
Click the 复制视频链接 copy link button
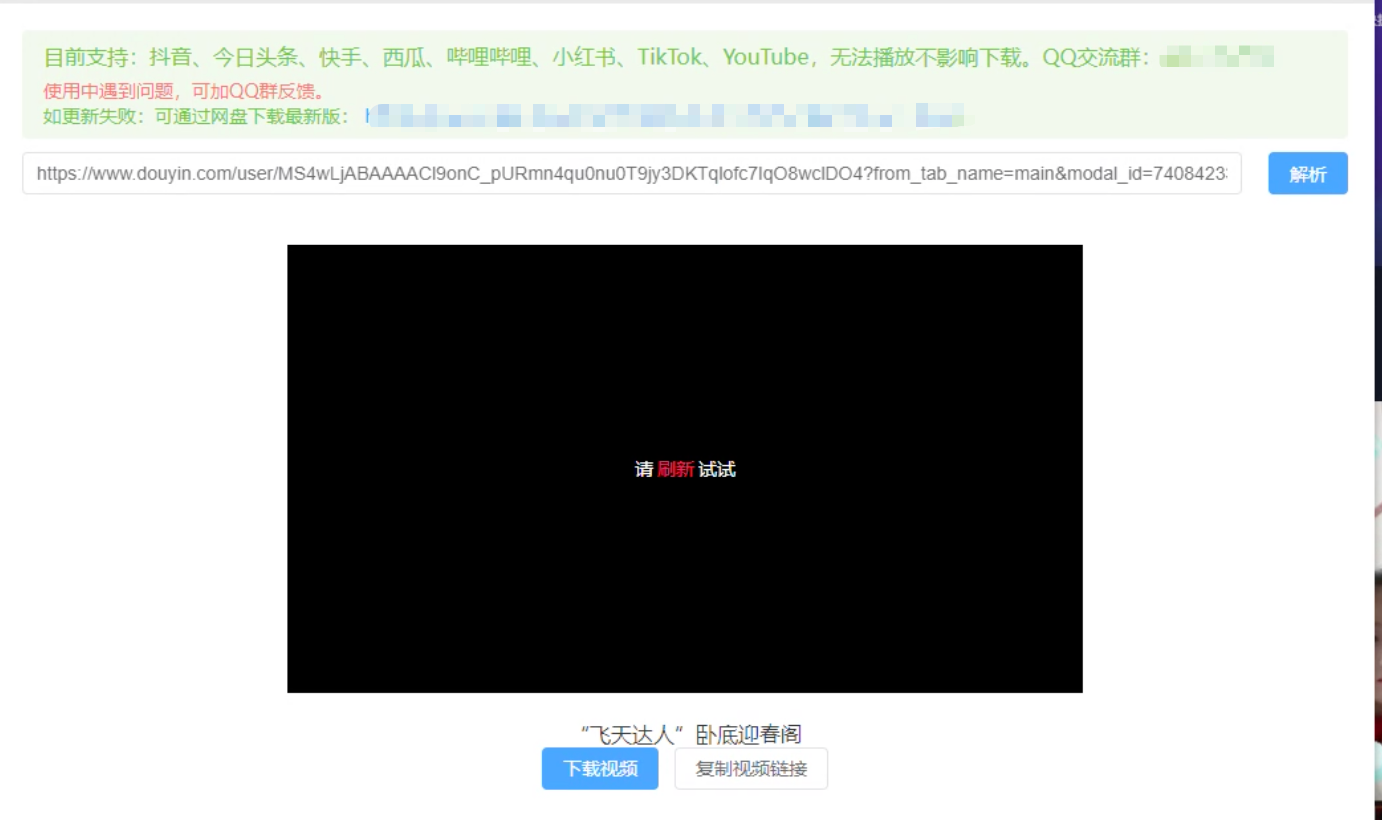[x=751, y=769]
